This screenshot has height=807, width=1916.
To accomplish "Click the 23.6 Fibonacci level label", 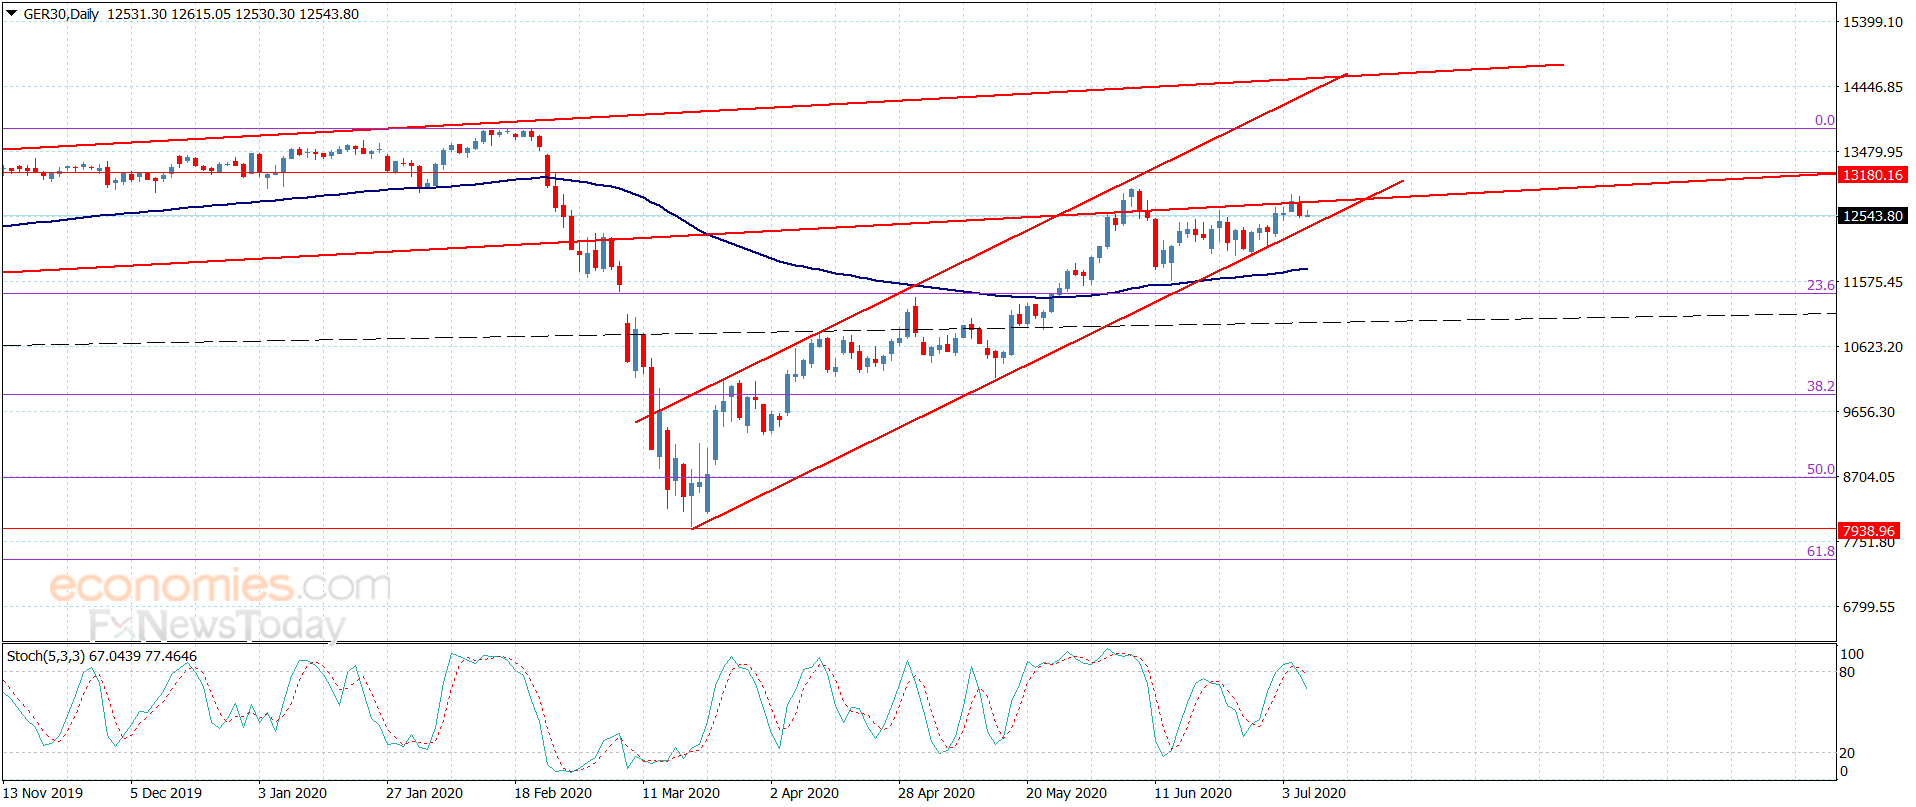I will tap(1821, 285).
